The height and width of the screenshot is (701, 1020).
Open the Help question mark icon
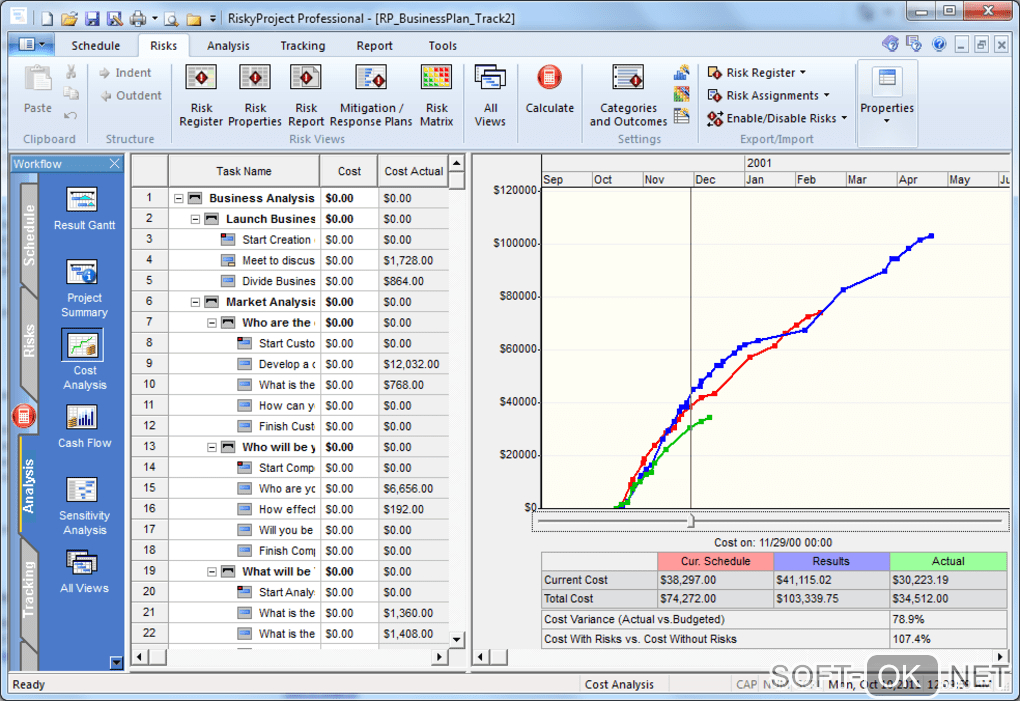coord(939,44)
